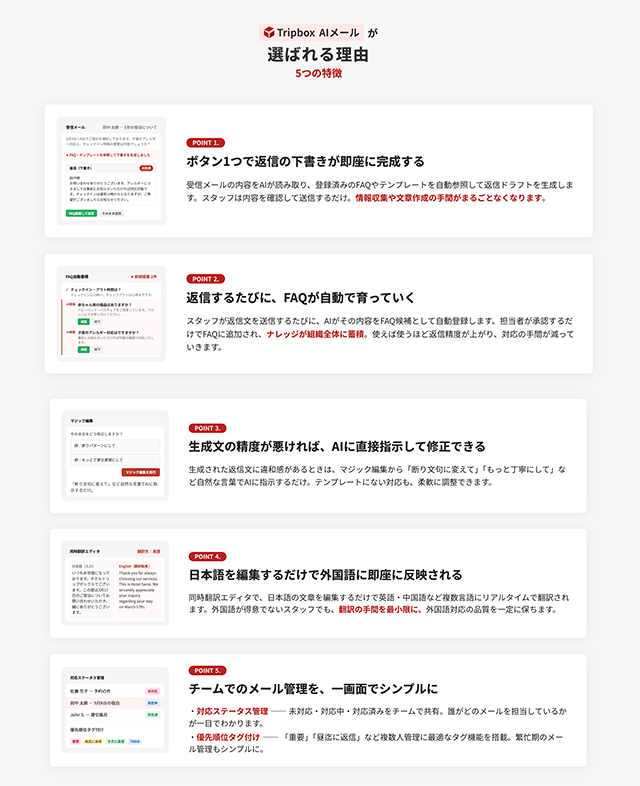Click the green FAQ send button in mail mockup
Screen dimensions: 640x786
point(81,213)
